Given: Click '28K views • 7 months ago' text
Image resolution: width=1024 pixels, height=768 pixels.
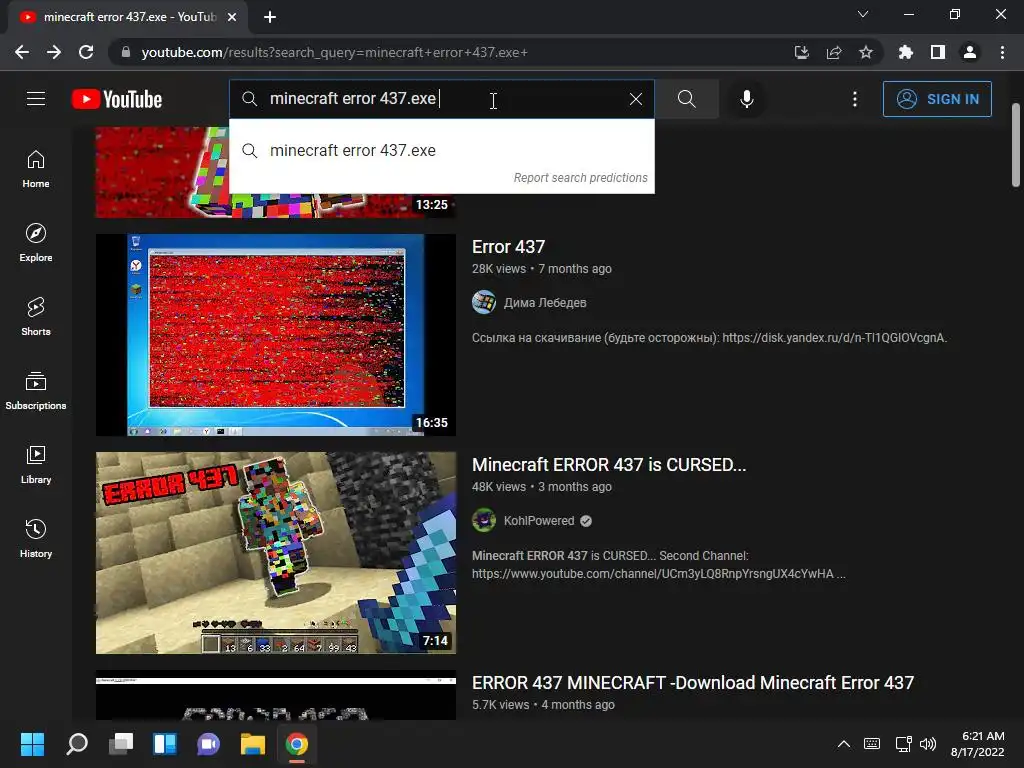Looking at the screenshot, I should [541, 269].
